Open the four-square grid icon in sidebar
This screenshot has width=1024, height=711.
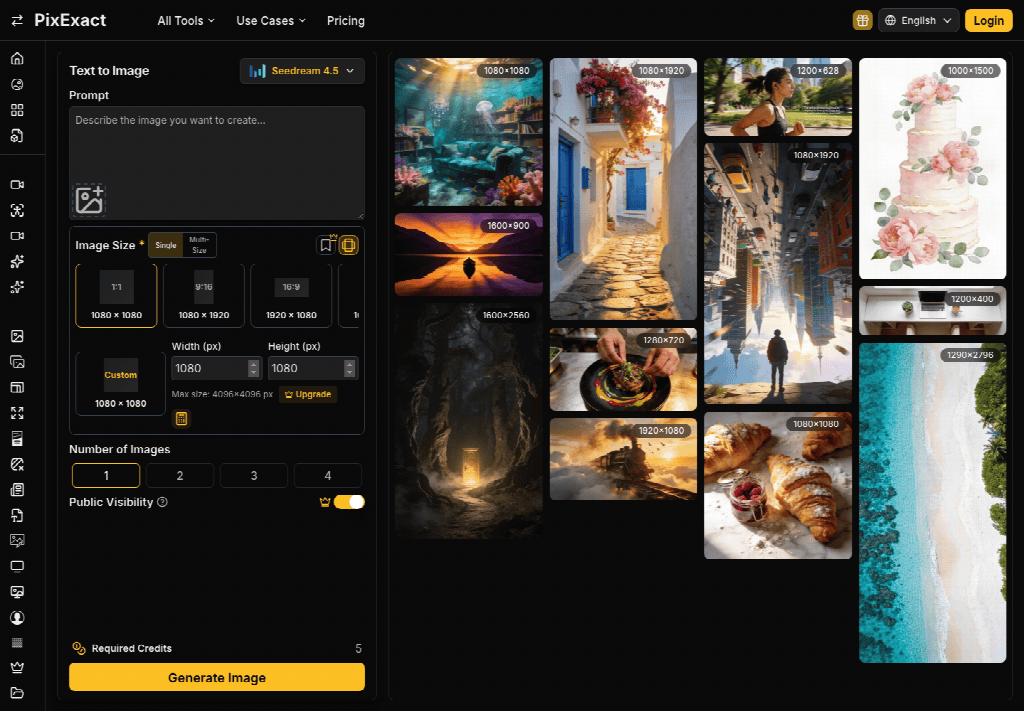click(17, 110)
